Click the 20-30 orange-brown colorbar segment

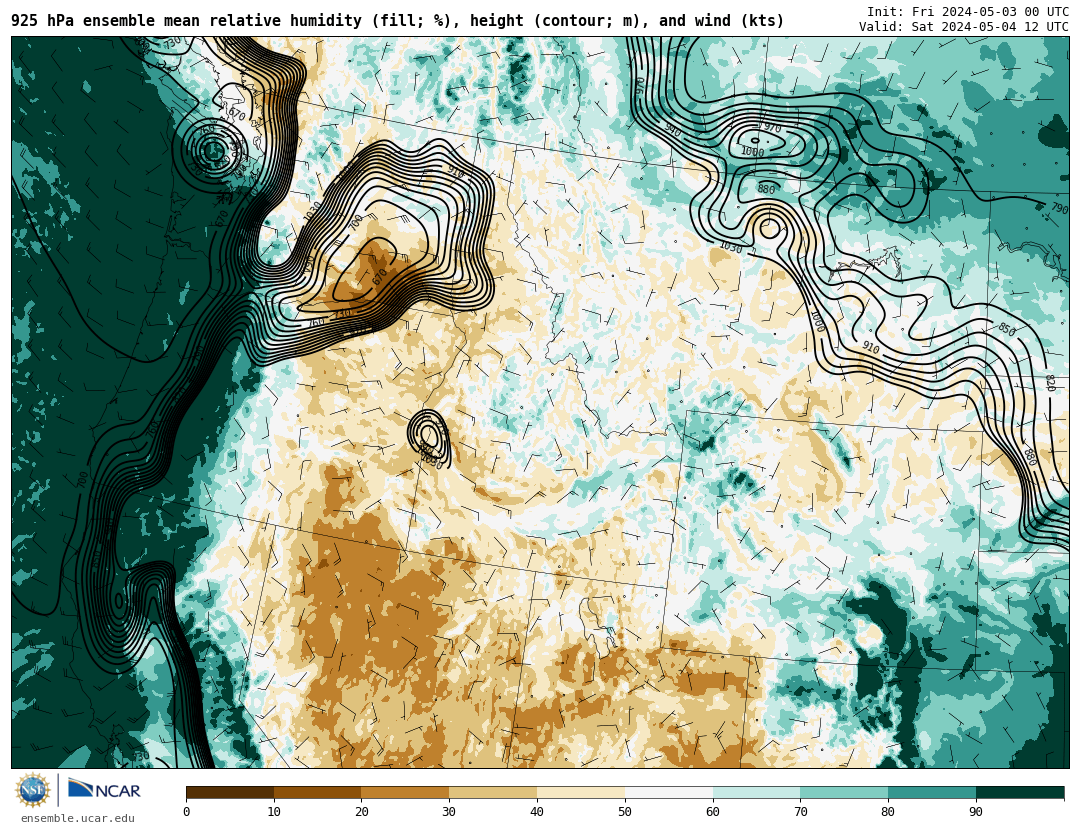click(x=405, y=792)
